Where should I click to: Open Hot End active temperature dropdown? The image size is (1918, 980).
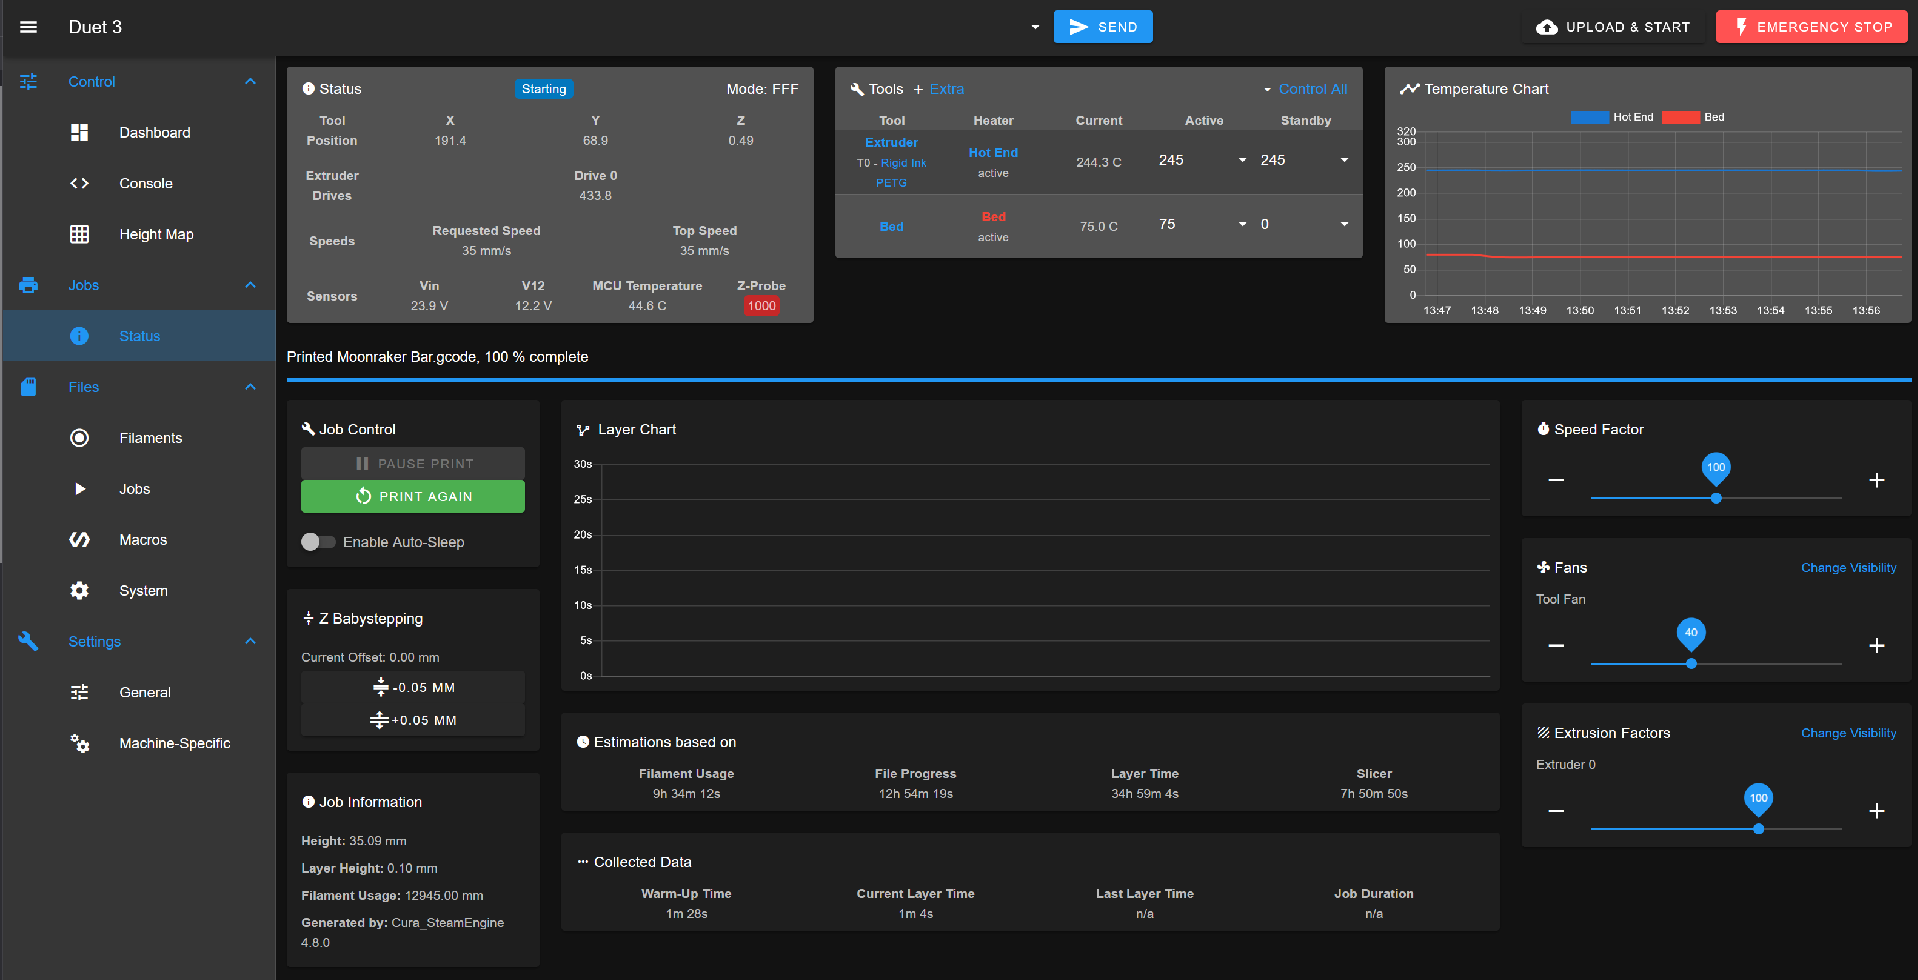coord(1242,160)
